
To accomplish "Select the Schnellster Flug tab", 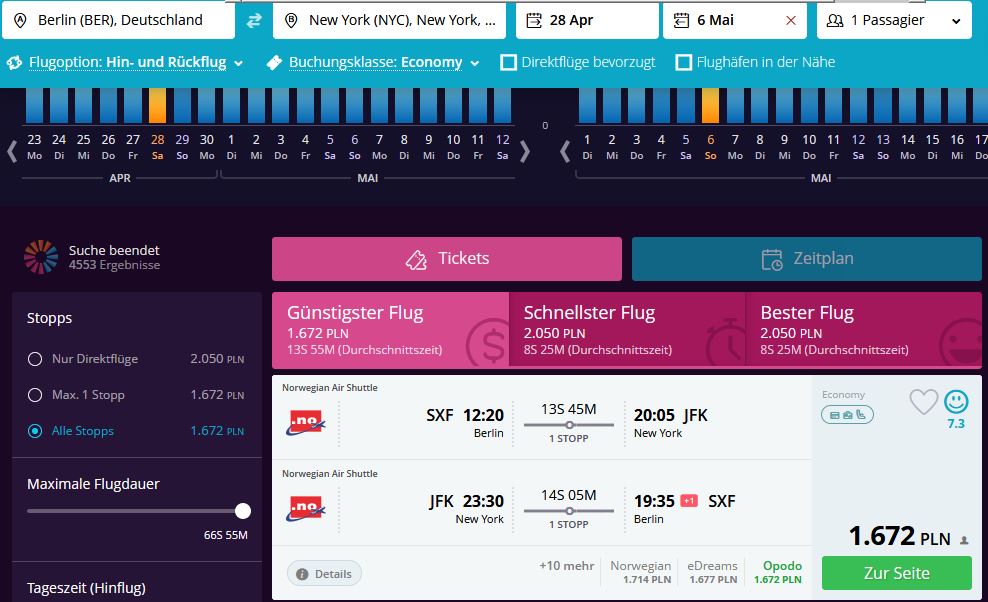I will point(627,330).
